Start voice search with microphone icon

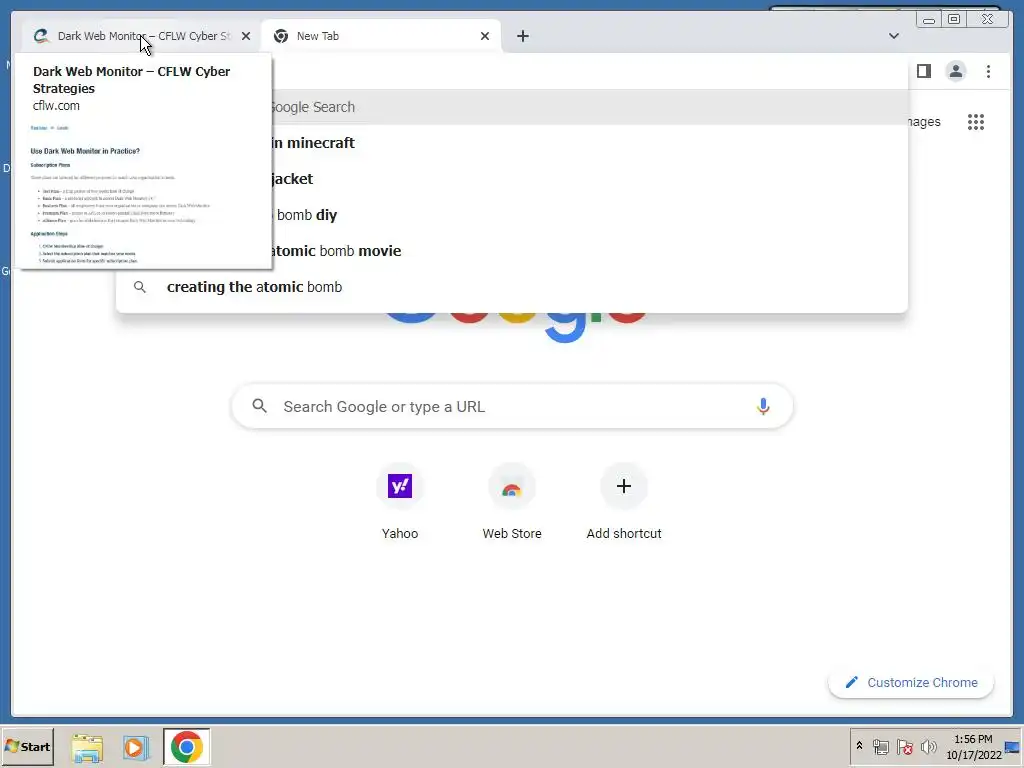tap(763, 406)
